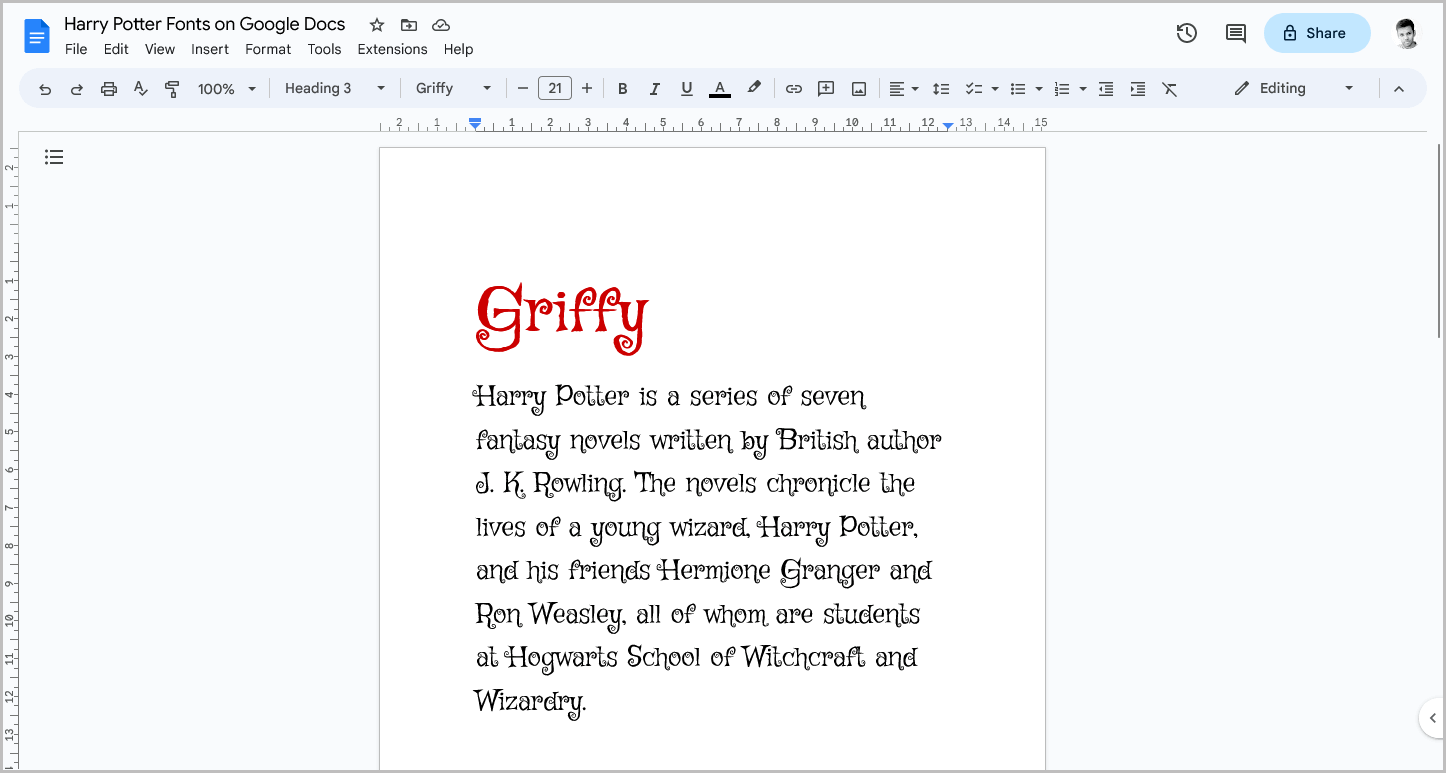This screenshot has height=773, width=1446.
Task: Select the Clear formatting icon
Action: click(x=1170, y=88)
